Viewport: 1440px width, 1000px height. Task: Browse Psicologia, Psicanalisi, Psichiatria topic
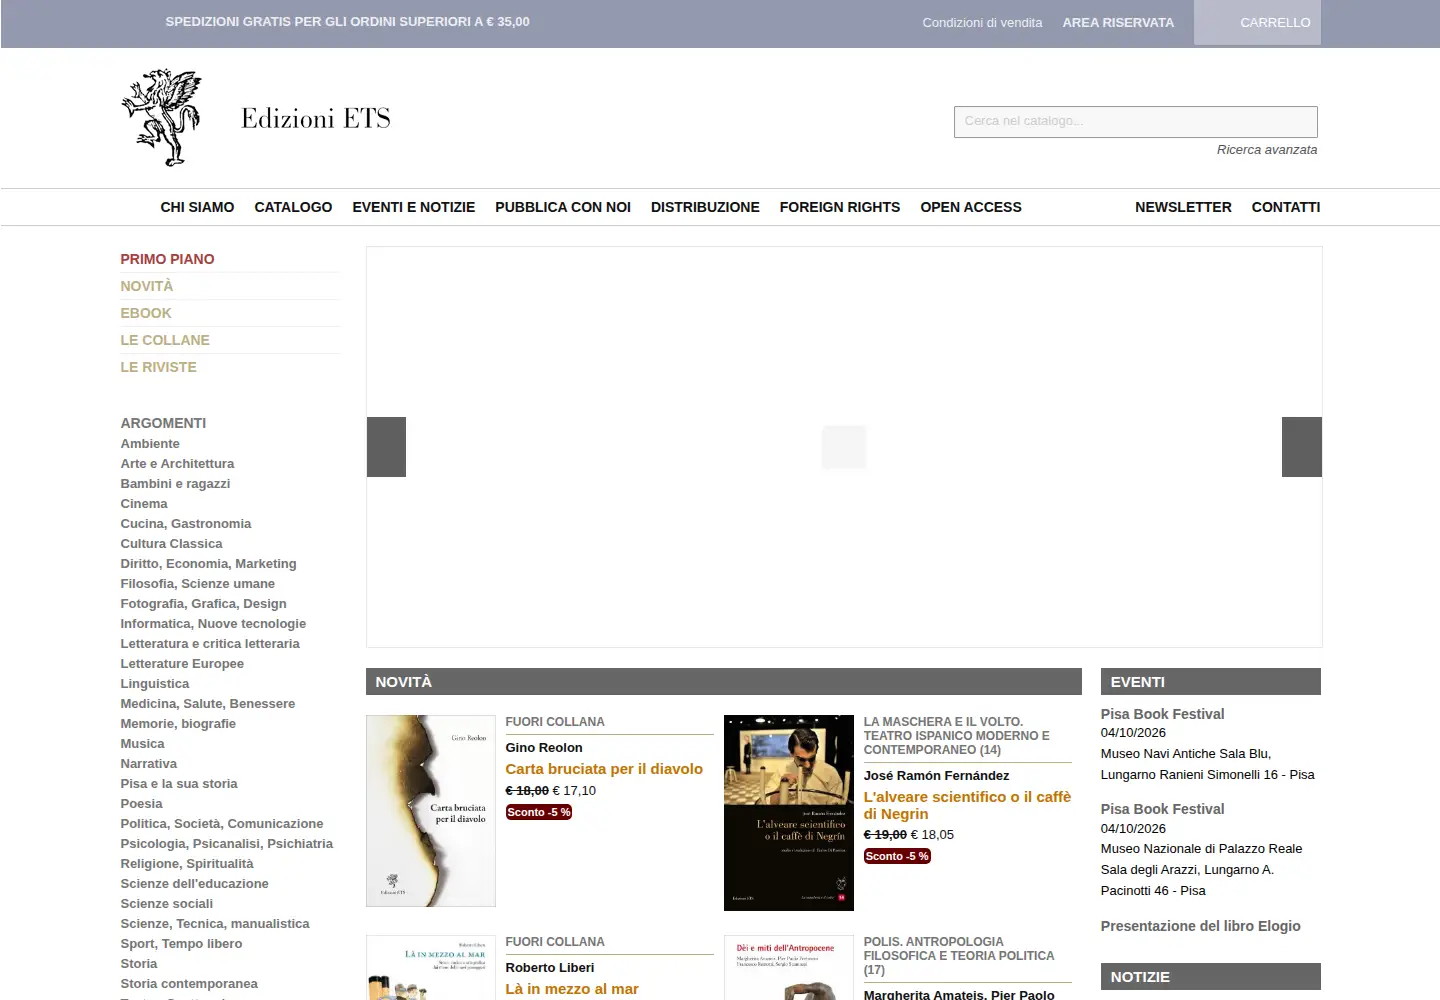click(226, 844)
